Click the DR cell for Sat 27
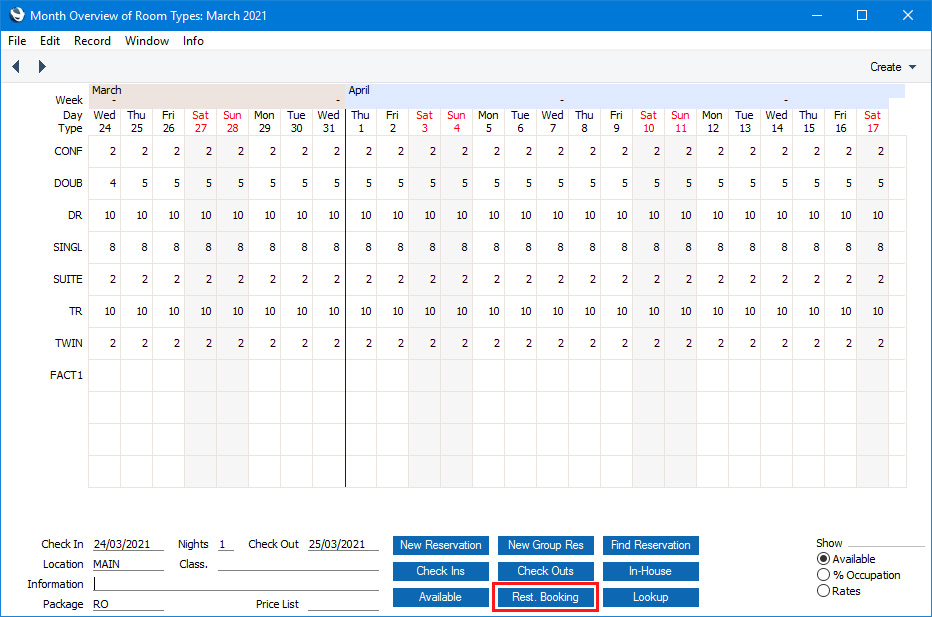This screenshot has width=932, height=617. [x=200, y=215]
